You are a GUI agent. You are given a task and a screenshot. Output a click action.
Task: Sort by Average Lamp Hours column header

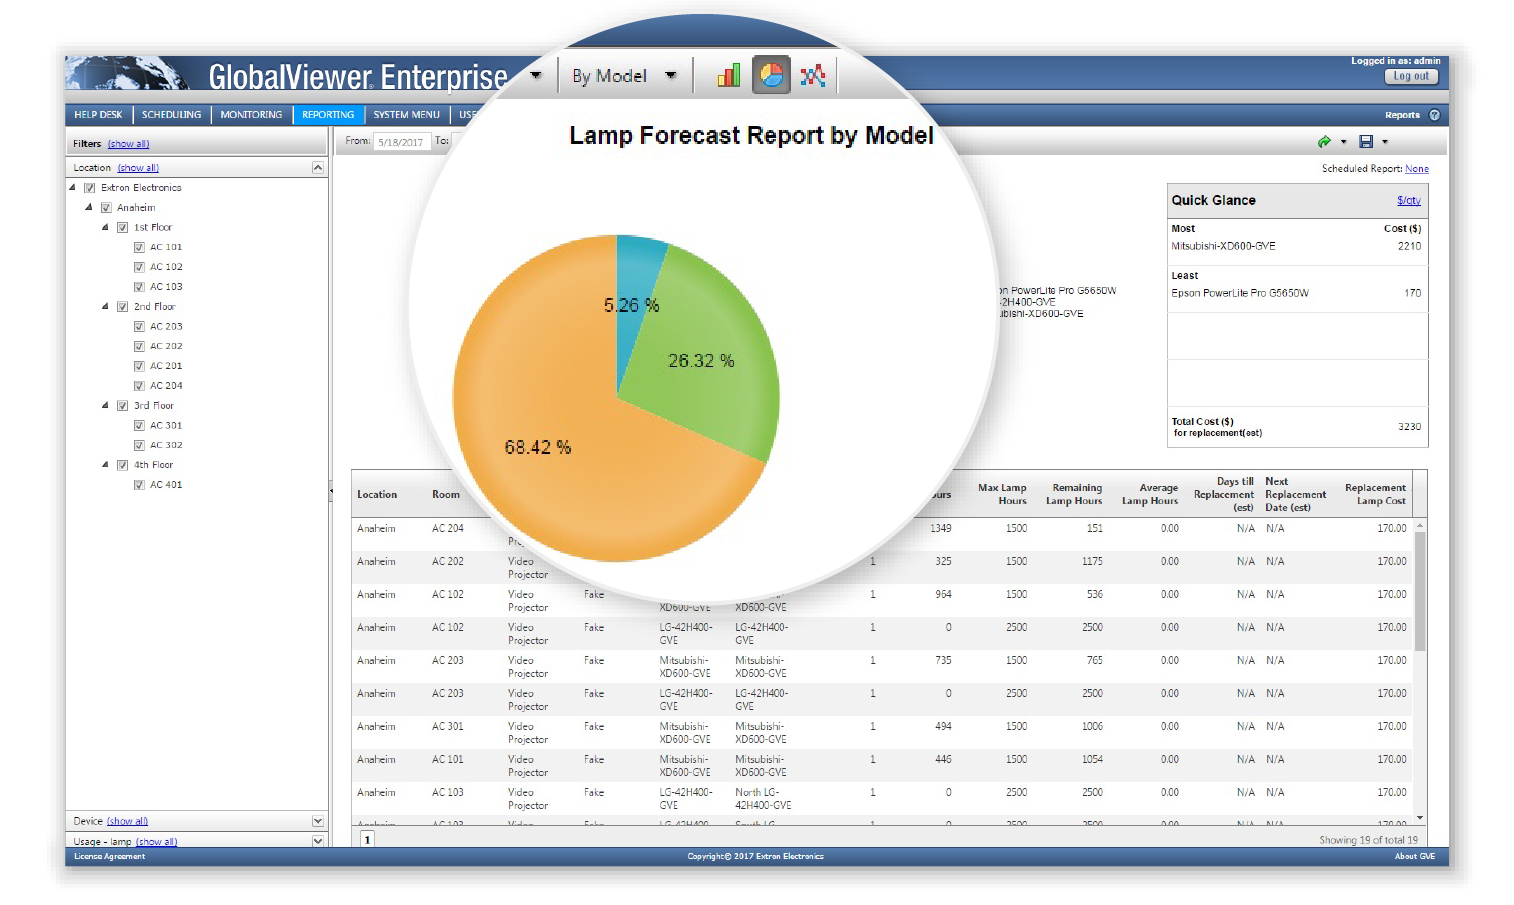pos(1150,495)
